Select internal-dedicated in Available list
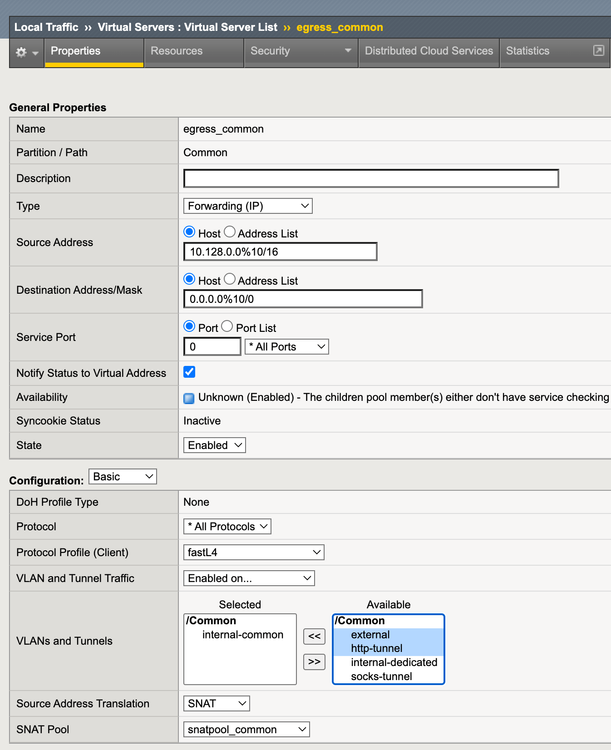611x750 pixels. pyautogui.click(x=394, y=662)
